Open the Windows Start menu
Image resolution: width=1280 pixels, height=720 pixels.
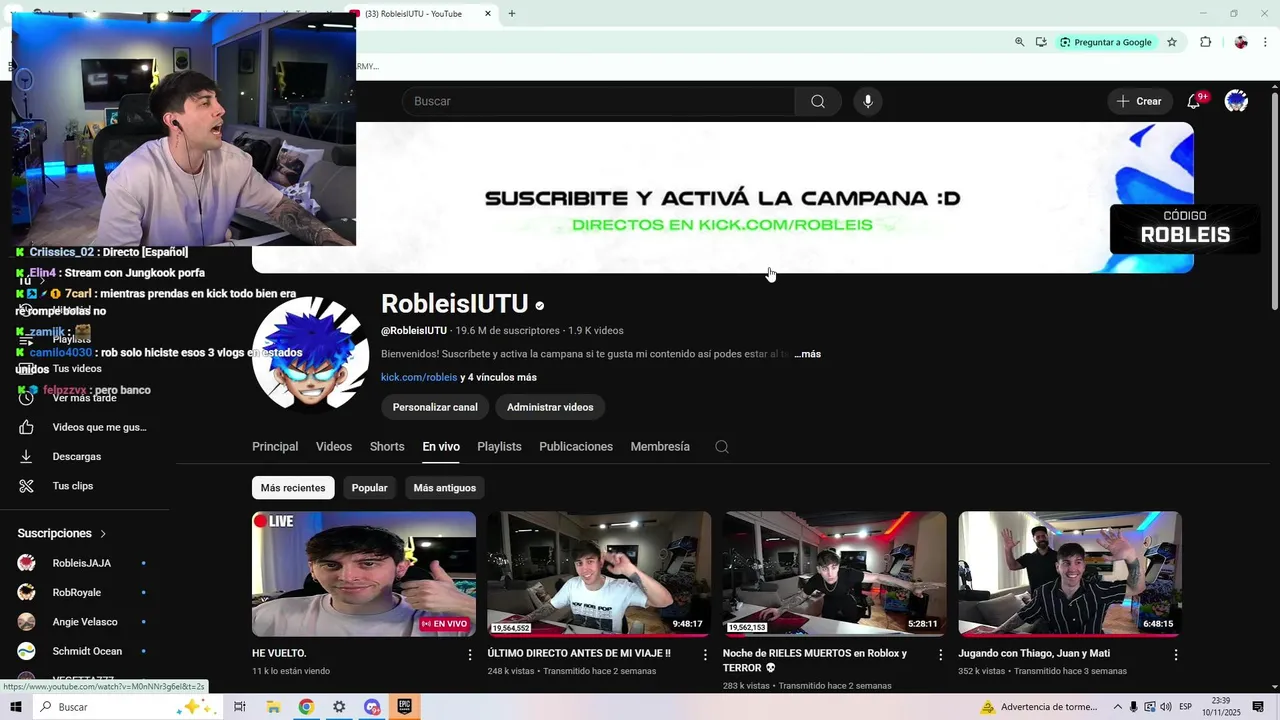point(15,707)
